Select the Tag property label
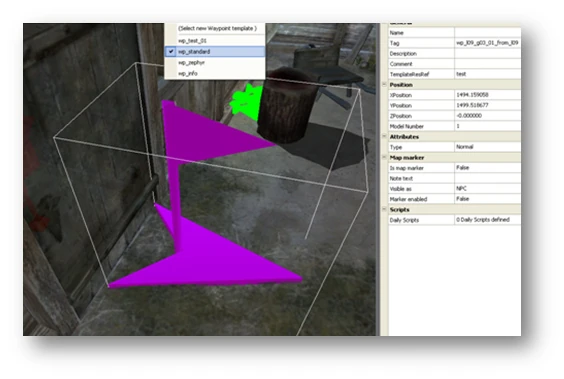The image size is (564, 379). click(x=394, y=43)
